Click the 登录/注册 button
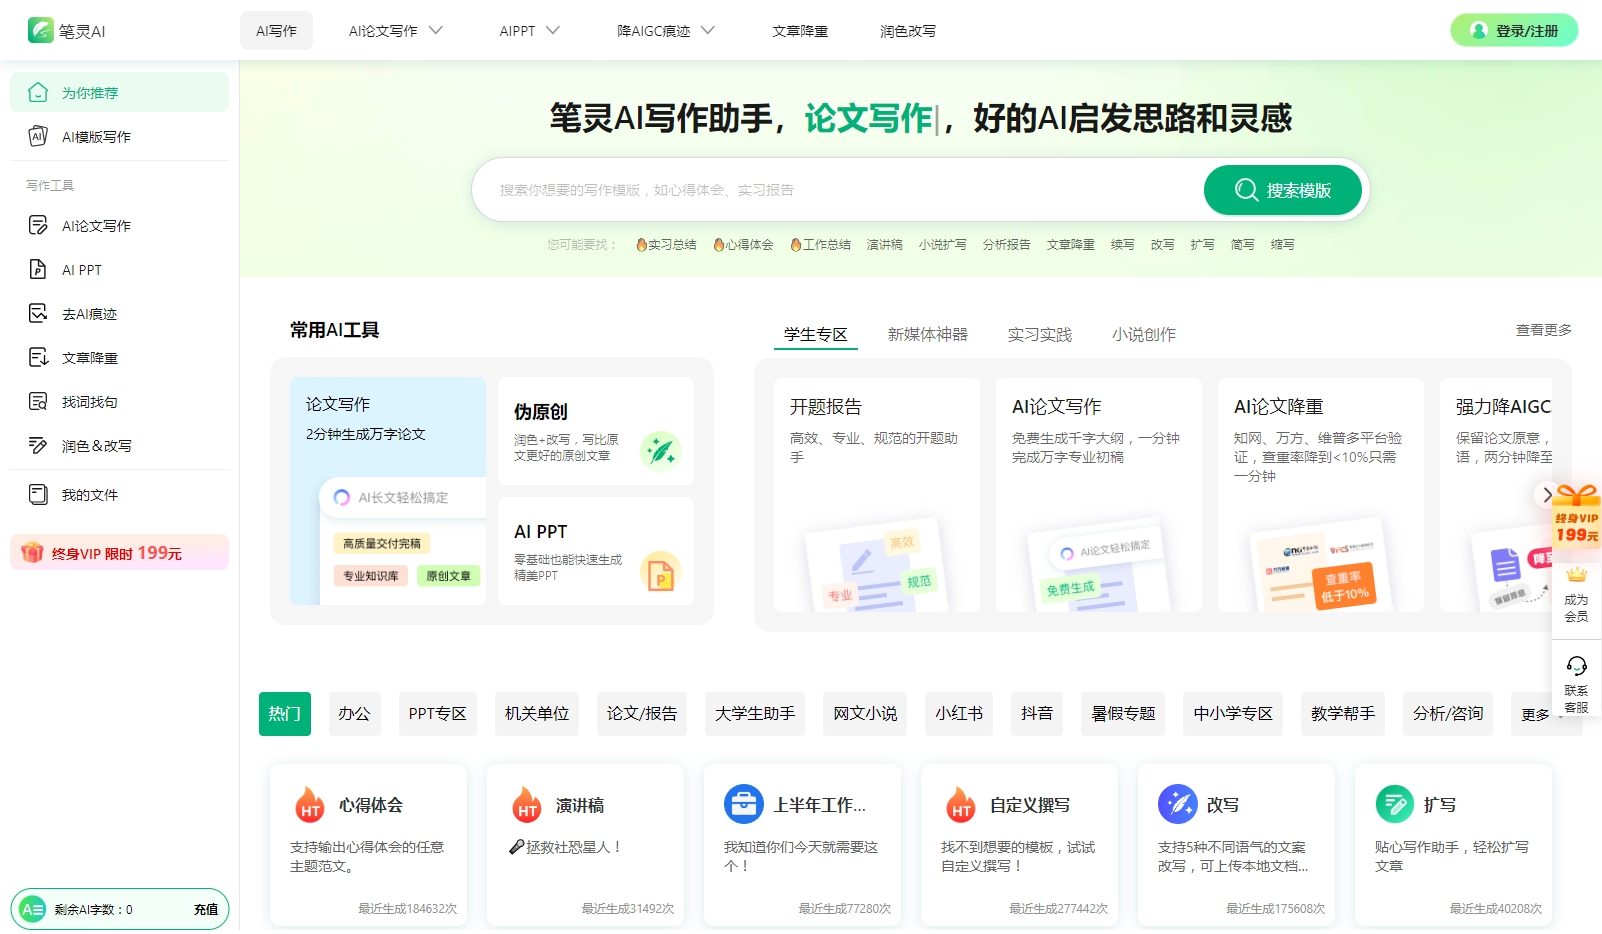 tap(1514, 31)
